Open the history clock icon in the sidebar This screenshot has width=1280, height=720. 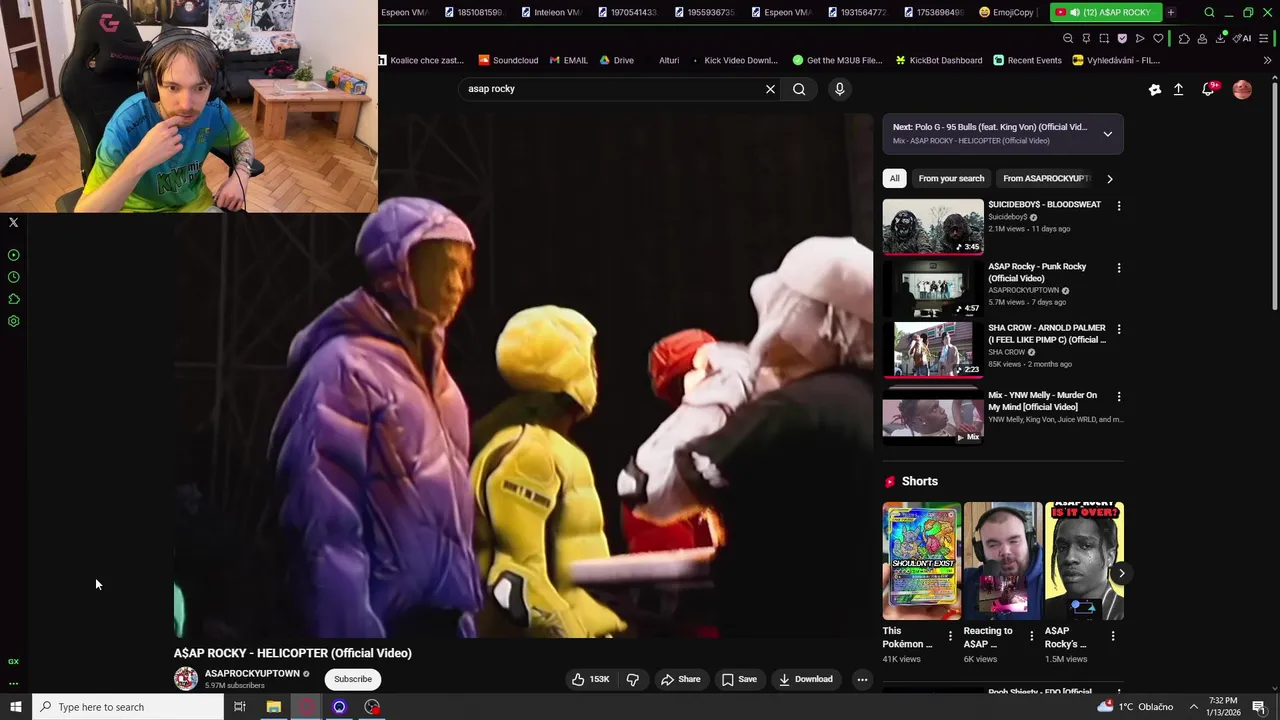[x=14, y=277]
